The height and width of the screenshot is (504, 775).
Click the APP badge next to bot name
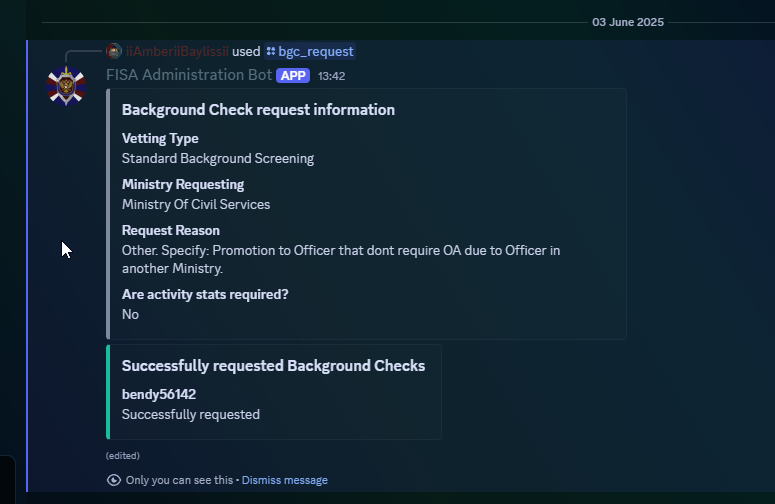[293, 76]
